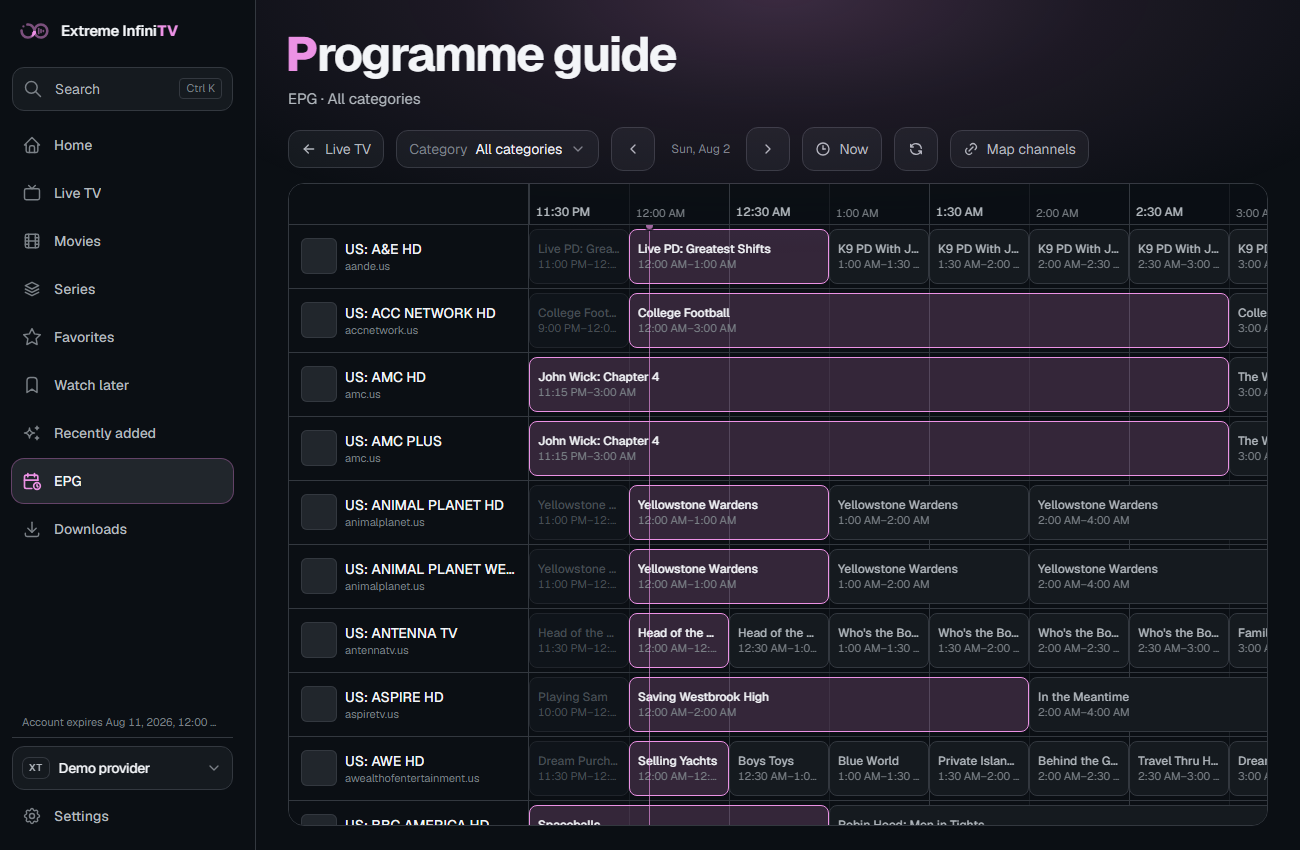The width and height of the screenshot is (1300, 850).
Task: Jump to current time with Now button
Action: [842, 149]
